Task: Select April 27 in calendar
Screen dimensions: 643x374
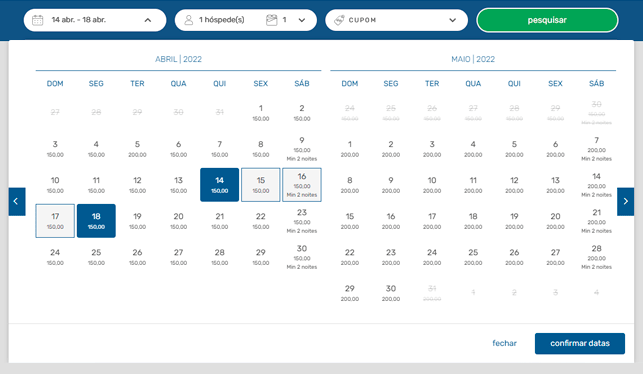Action: tap(178, 257)
